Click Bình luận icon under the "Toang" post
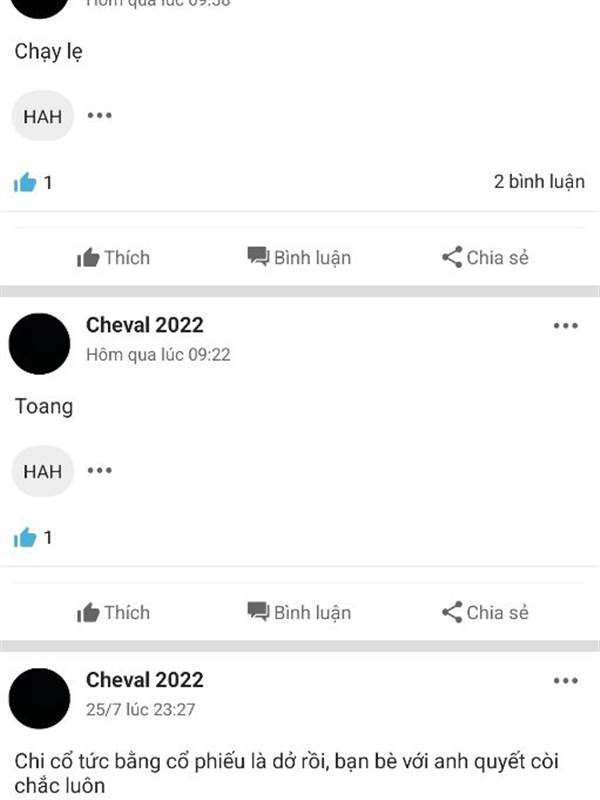 258,612
